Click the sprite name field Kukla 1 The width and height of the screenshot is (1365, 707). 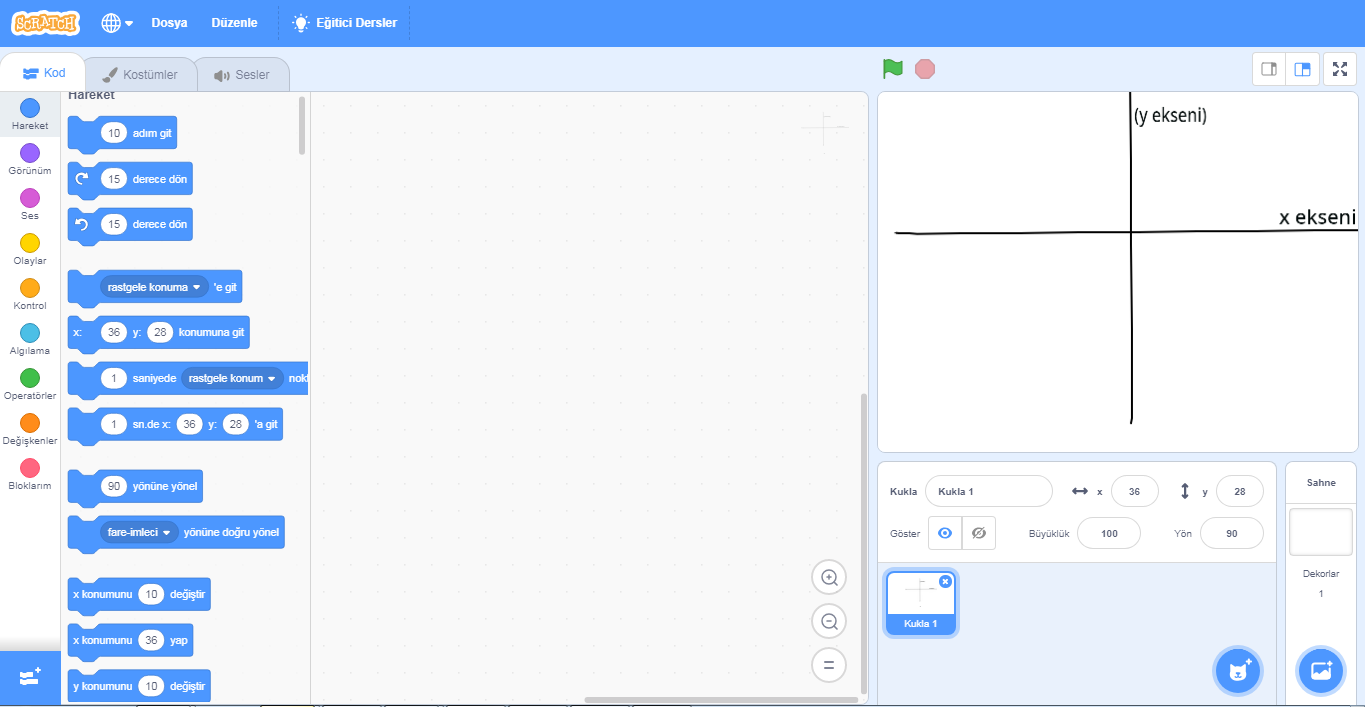tap(988, 491)
